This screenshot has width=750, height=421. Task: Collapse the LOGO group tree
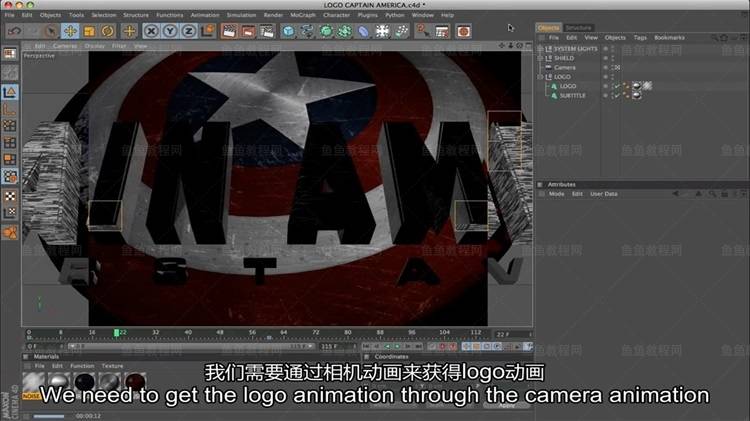pos(540,77)
